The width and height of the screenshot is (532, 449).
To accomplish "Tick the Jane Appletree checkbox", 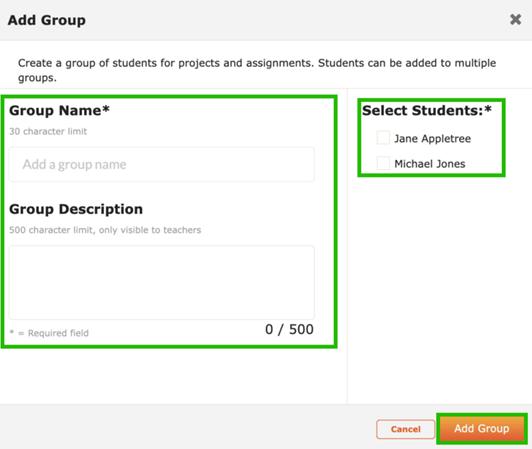I will pos(383,138).
